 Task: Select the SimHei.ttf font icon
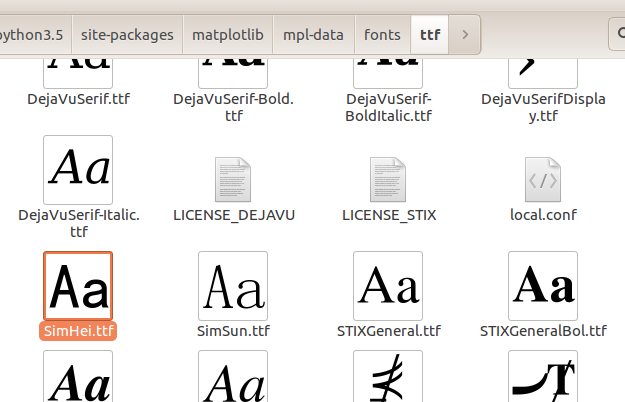(x=78, y=286)
